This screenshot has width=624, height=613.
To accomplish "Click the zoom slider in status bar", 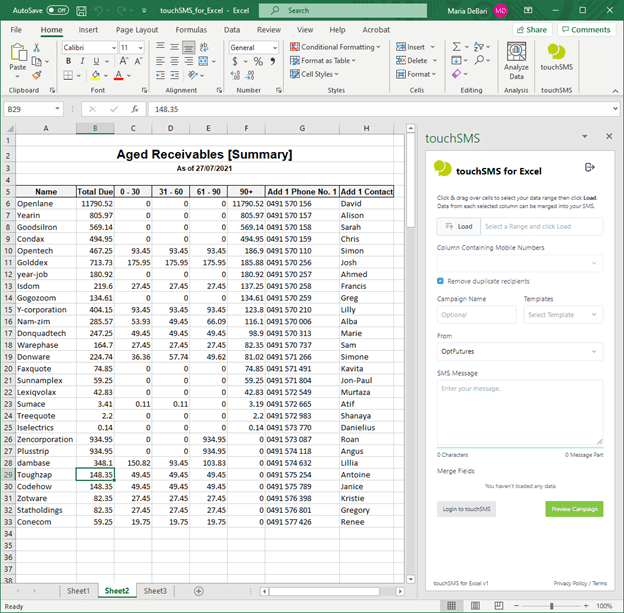I will [x=554, y=606].
